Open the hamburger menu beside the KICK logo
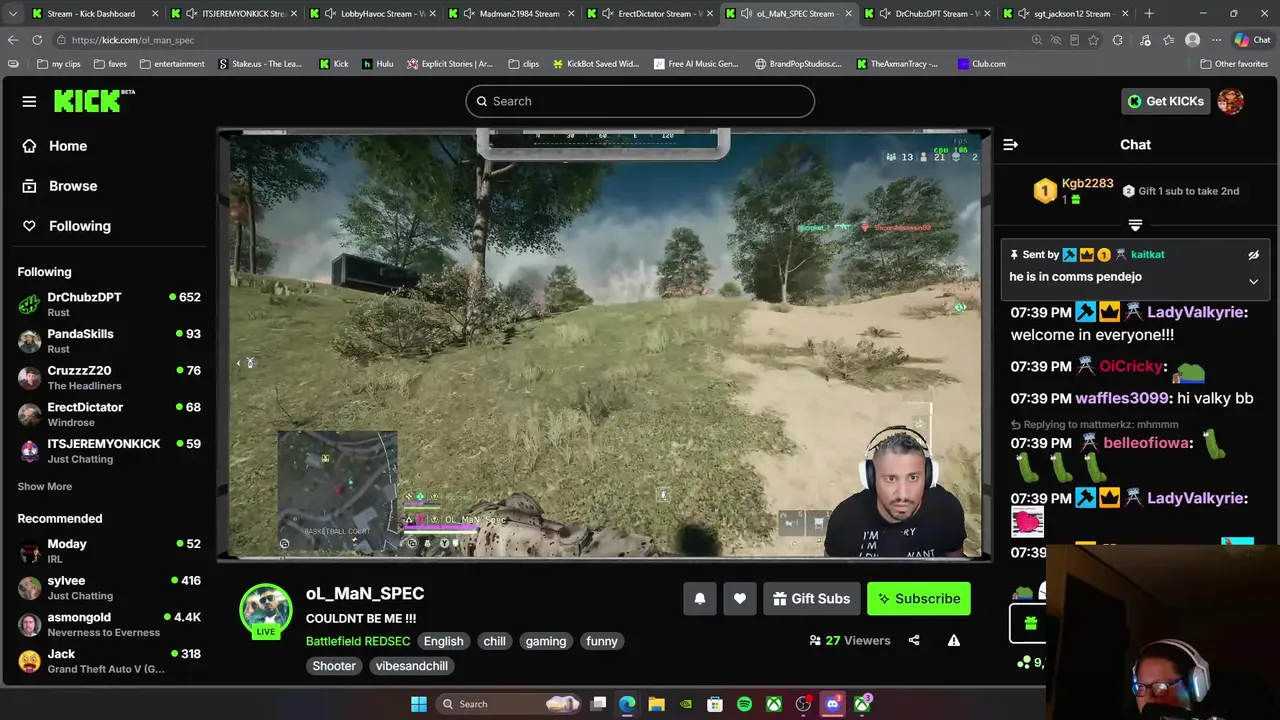 tap(29, 101)
